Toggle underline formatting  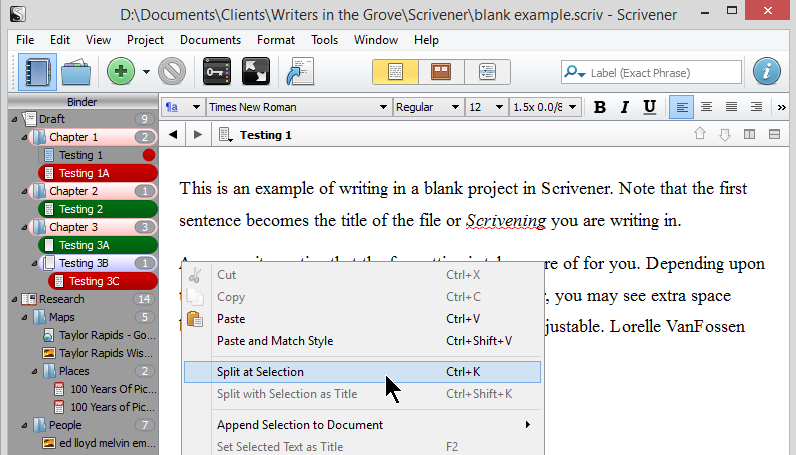(x=649, y=107)
